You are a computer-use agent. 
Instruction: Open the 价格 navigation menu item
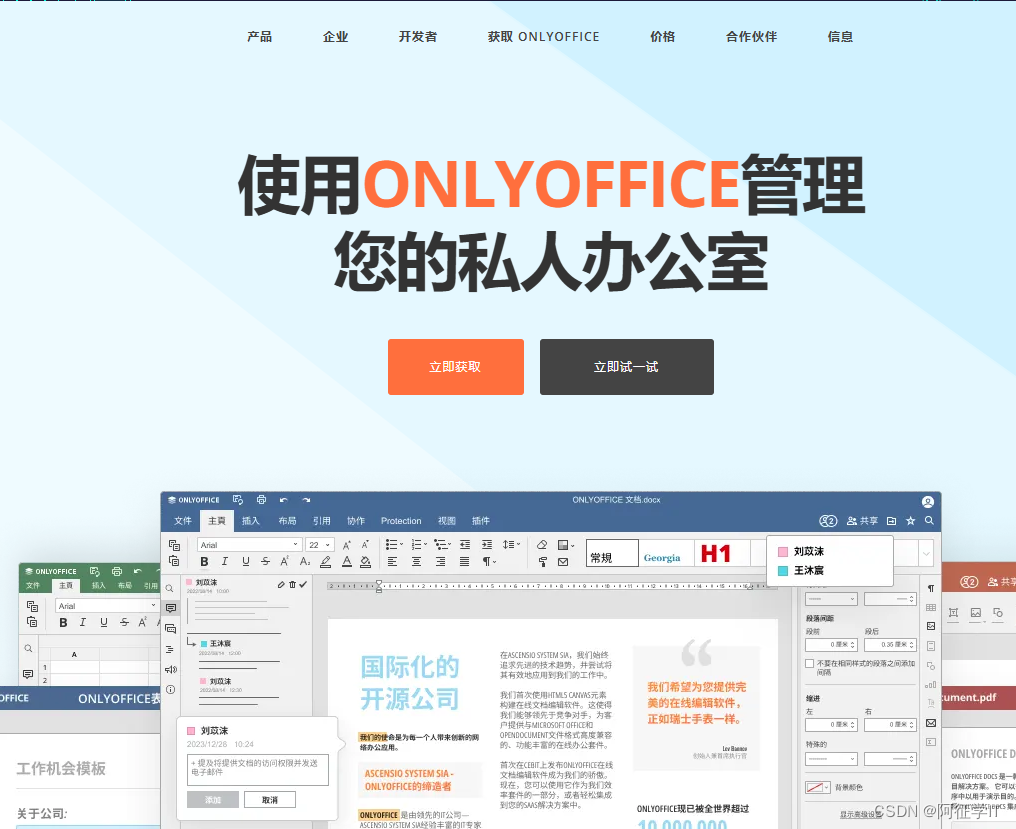pos(662,36)
